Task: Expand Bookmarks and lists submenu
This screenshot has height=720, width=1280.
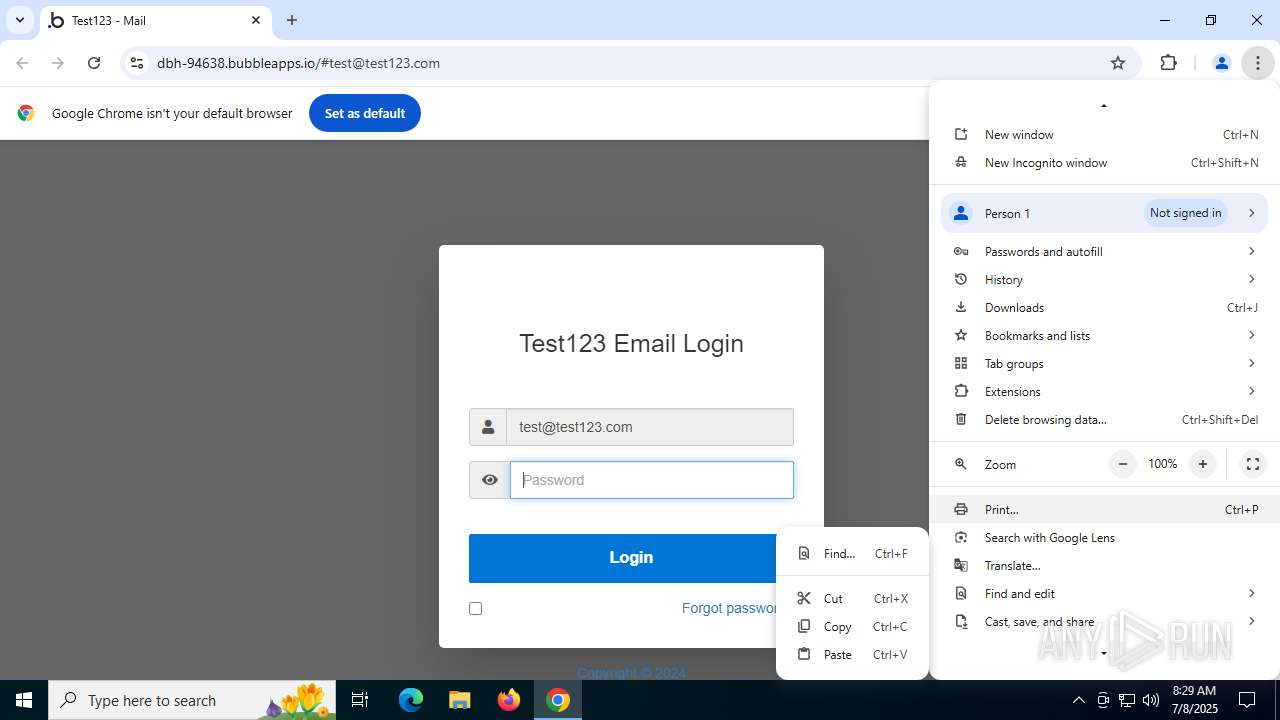Action: point(1105,335)
